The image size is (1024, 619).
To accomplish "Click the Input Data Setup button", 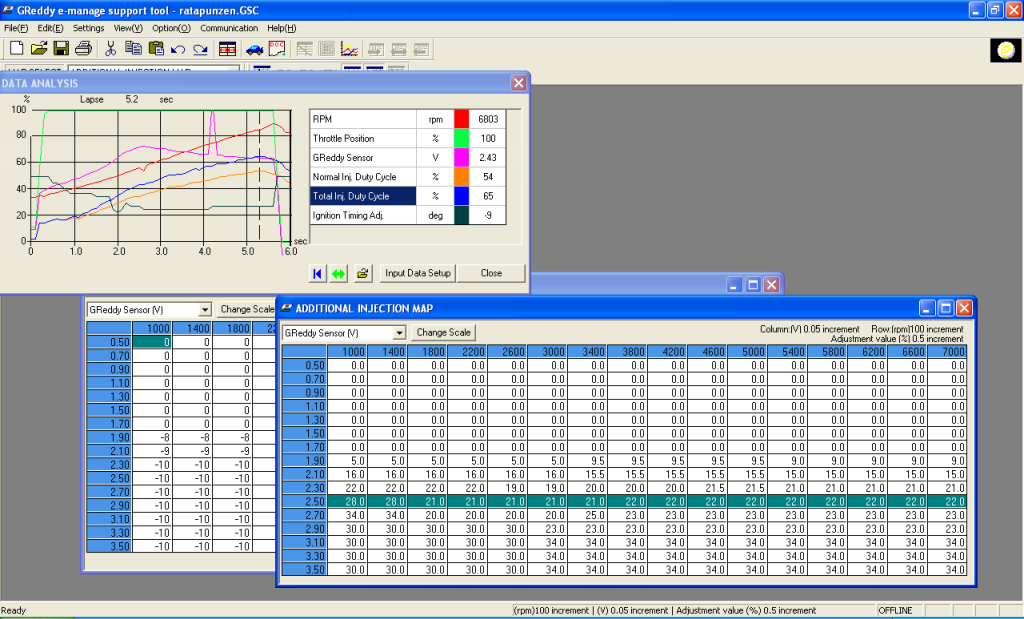I will pos(418,273).
